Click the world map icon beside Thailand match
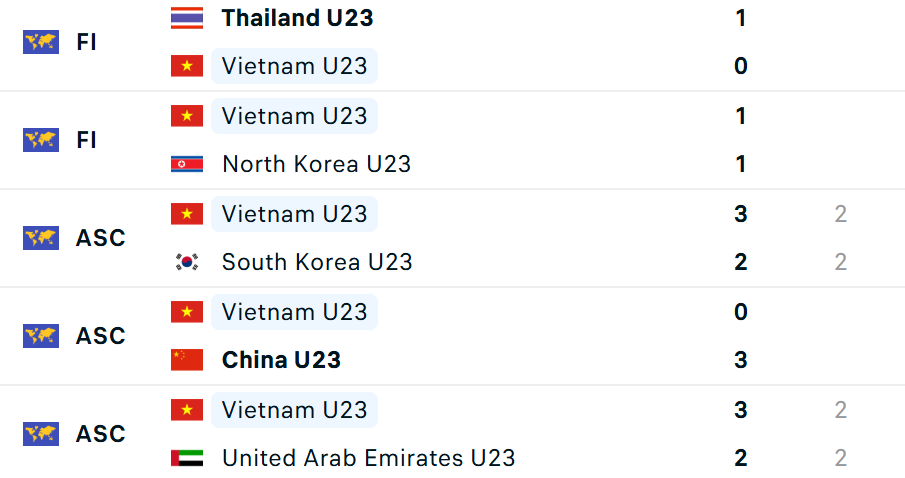 point(41,42)
